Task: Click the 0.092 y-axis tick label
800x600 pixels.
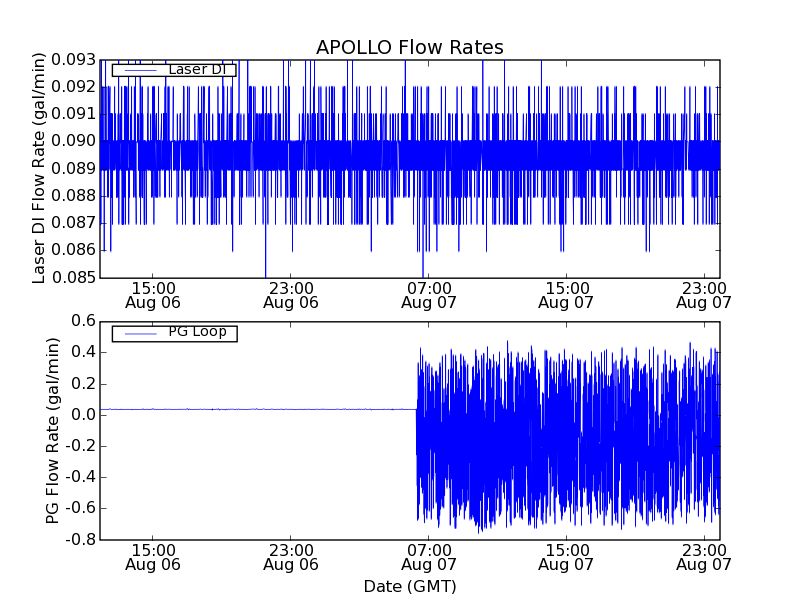Action: tap(73, 87)
